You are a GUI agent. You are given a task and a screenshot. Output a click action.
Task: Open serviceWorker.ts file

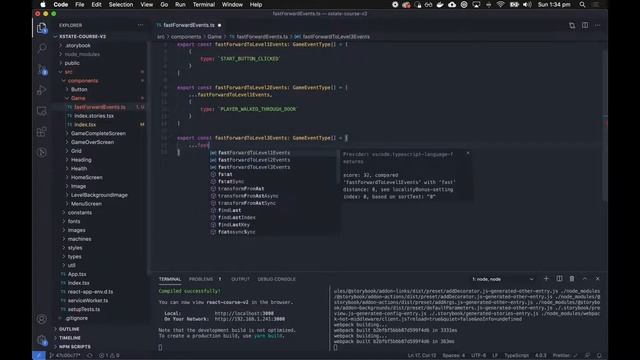click(x=88, y=300)
